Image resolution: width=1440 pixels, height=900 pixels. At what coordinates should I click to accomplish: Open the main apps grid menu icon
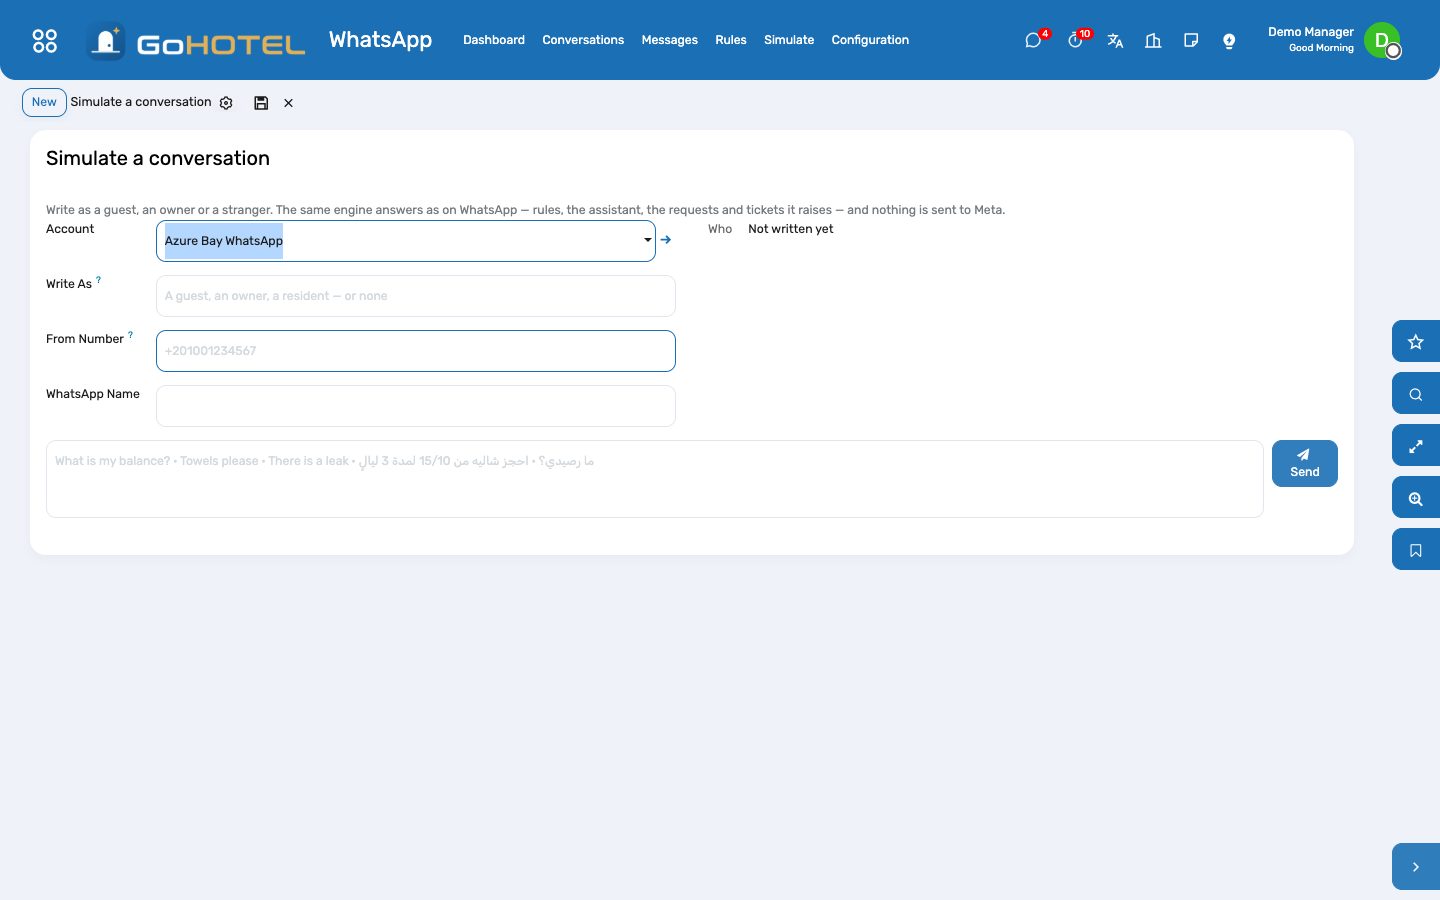pyautogui.click(x=45, y=40)
